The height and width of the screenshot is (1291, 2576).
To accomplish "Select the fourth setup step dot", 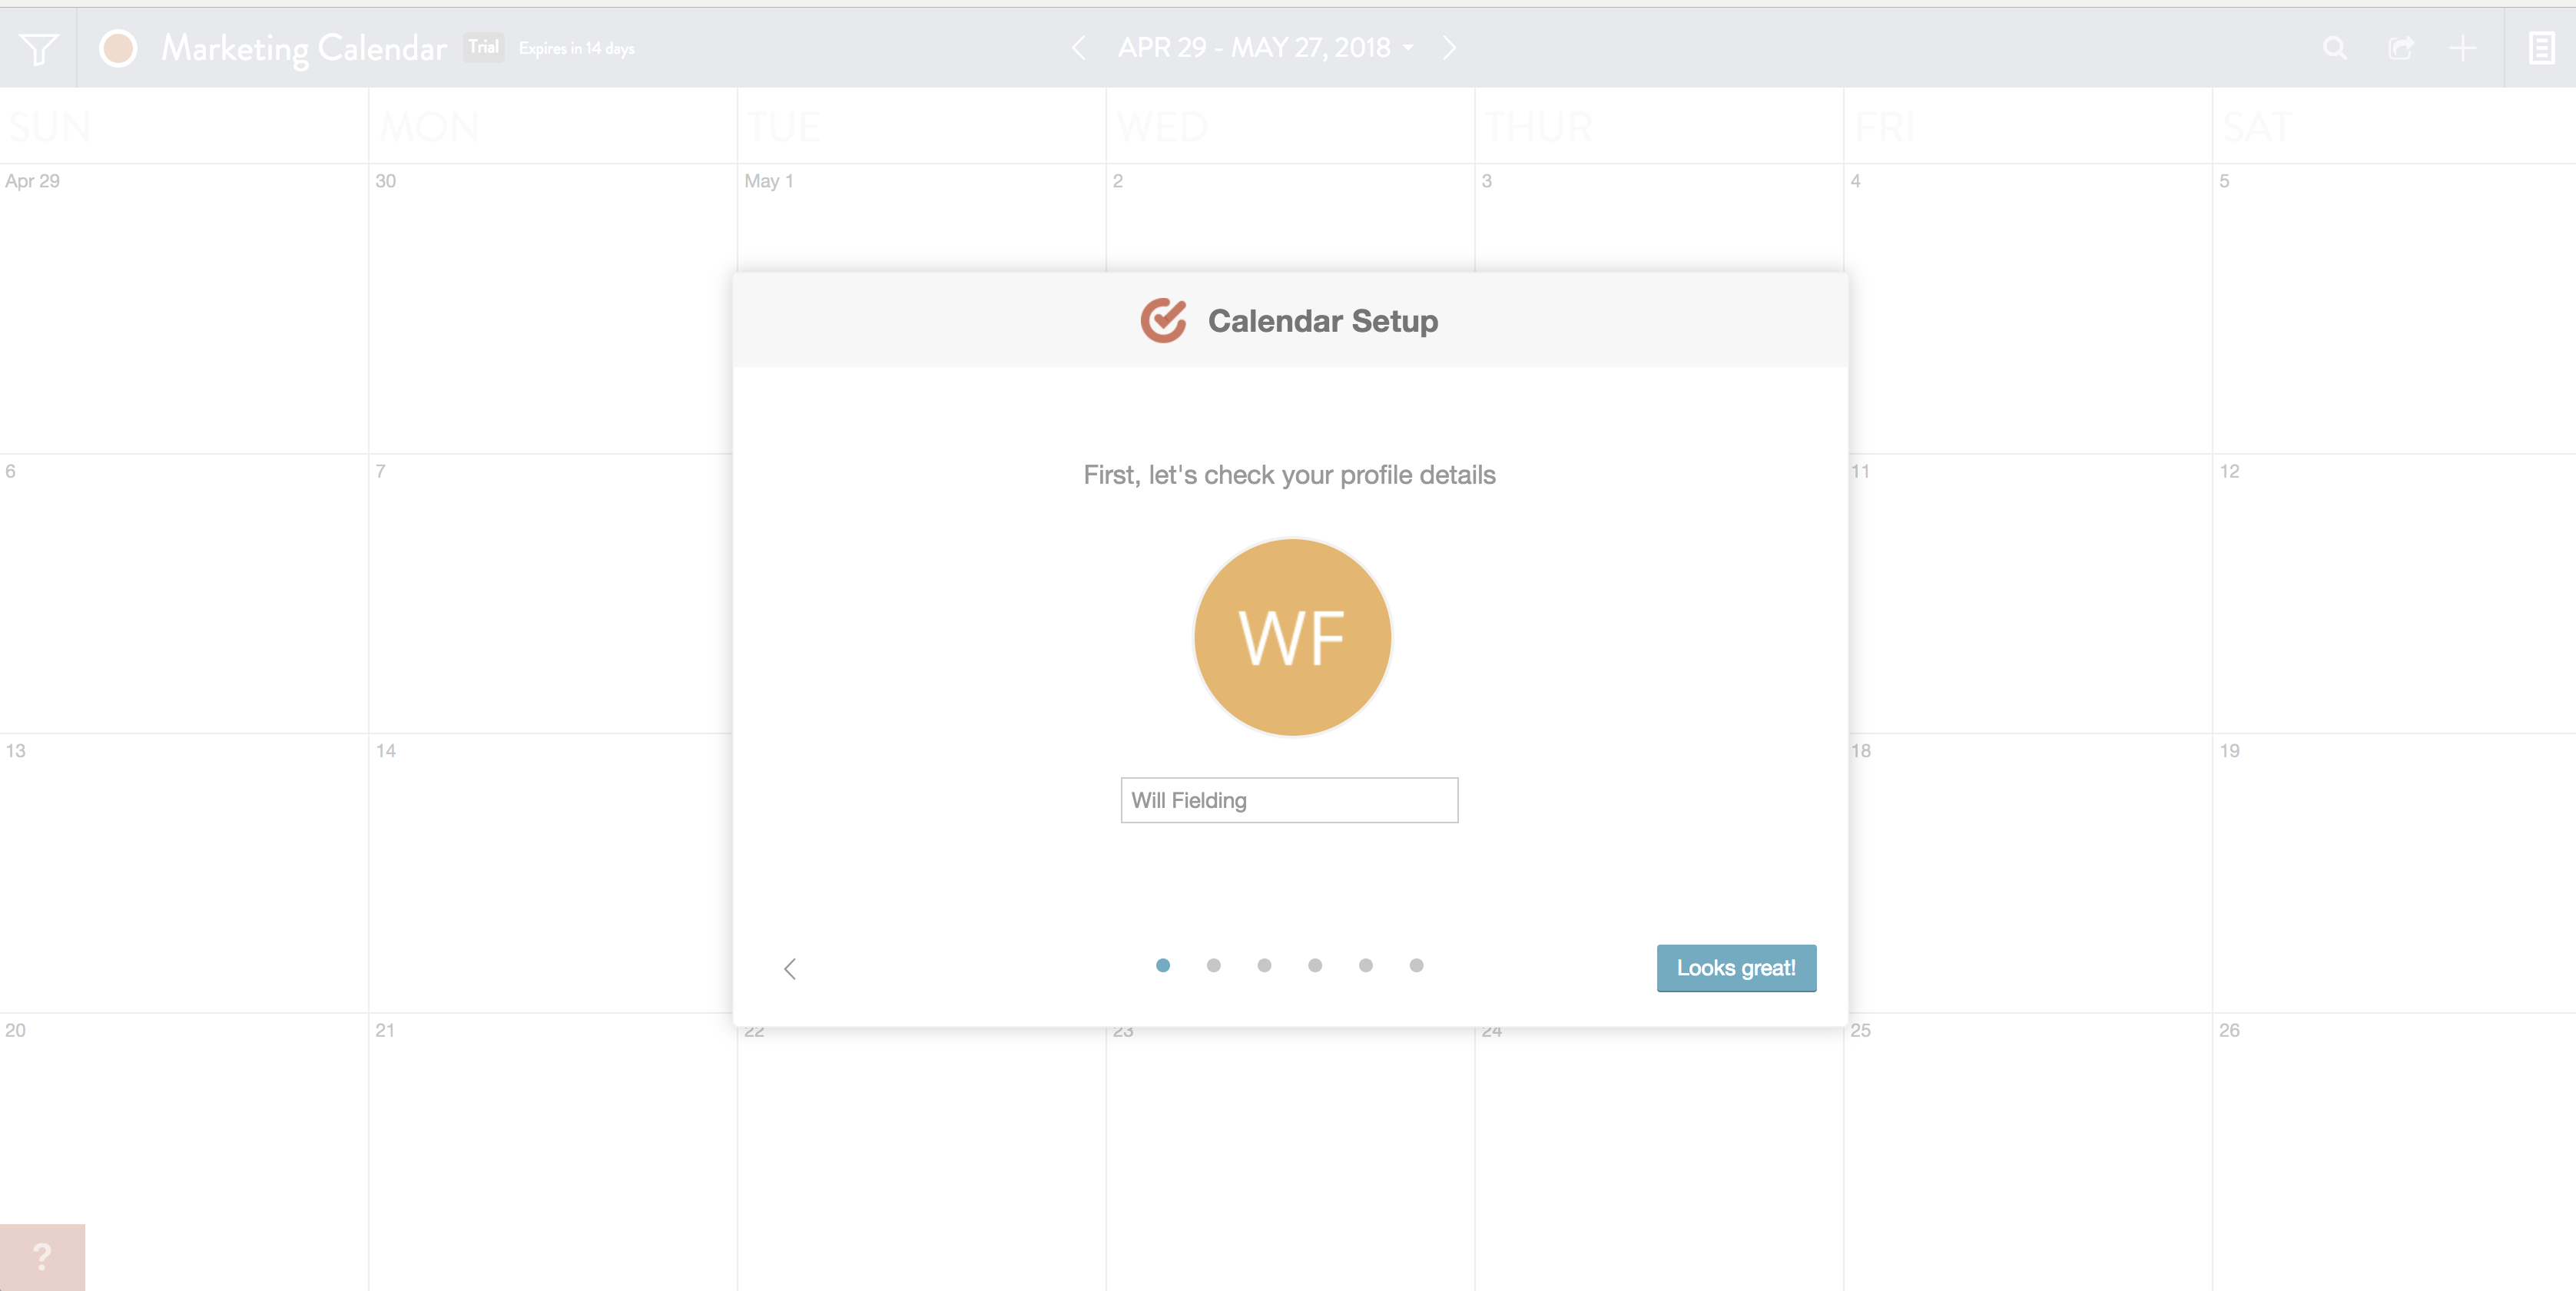I will coord(1315,965).
